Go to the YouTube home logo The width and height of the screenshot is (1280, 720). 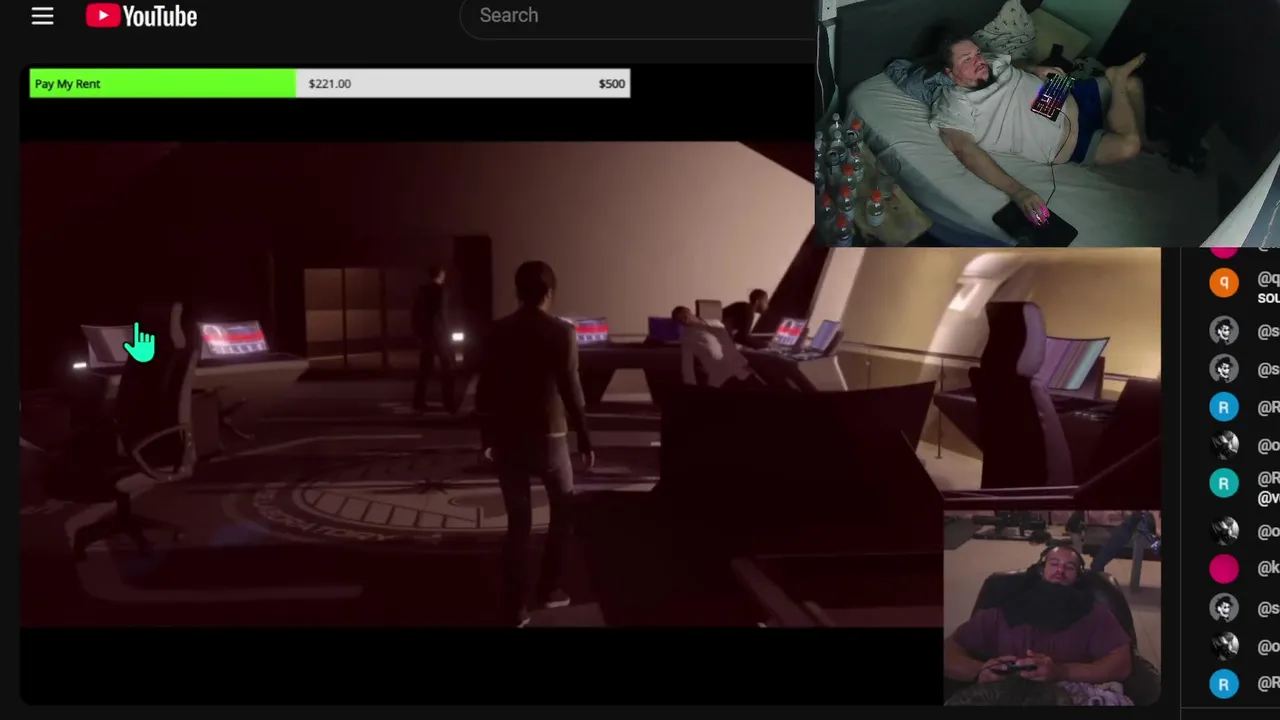(x=141, y=16)
